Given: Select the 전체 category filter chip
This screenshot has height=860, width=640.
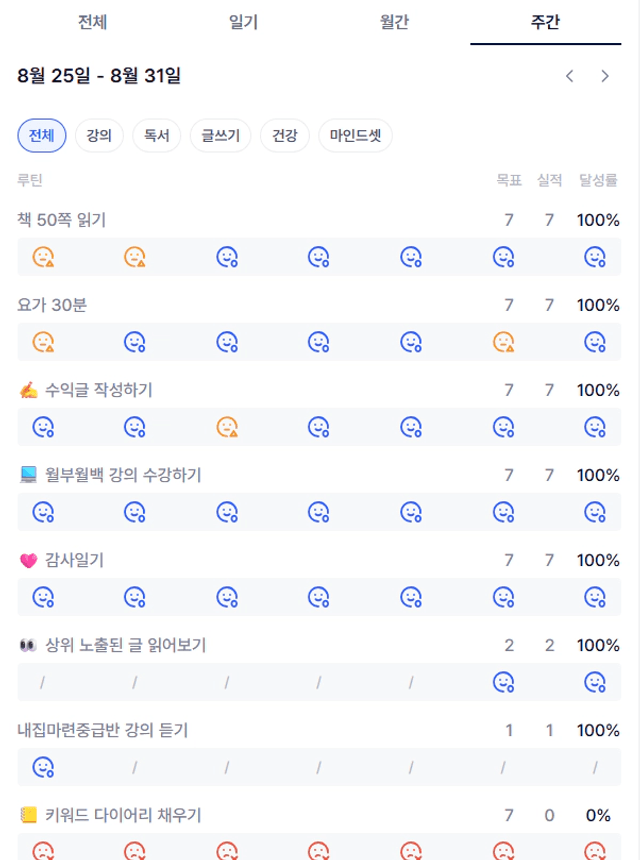Looking at the screenshot, I should (x=42, y=135).
